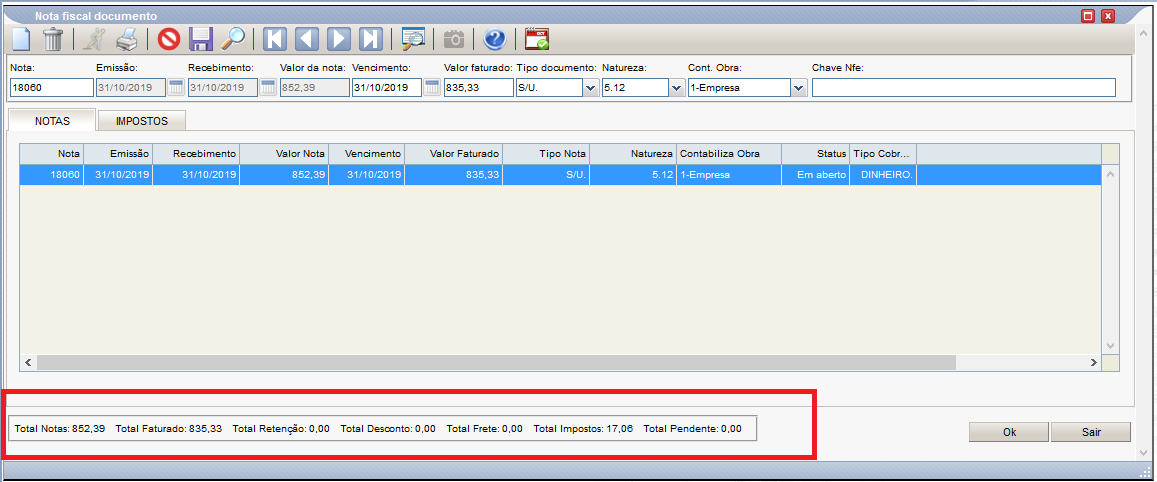The image size is (1157, 482).
Task: Select the Em aberto status cell
Action: coord(815,175)
